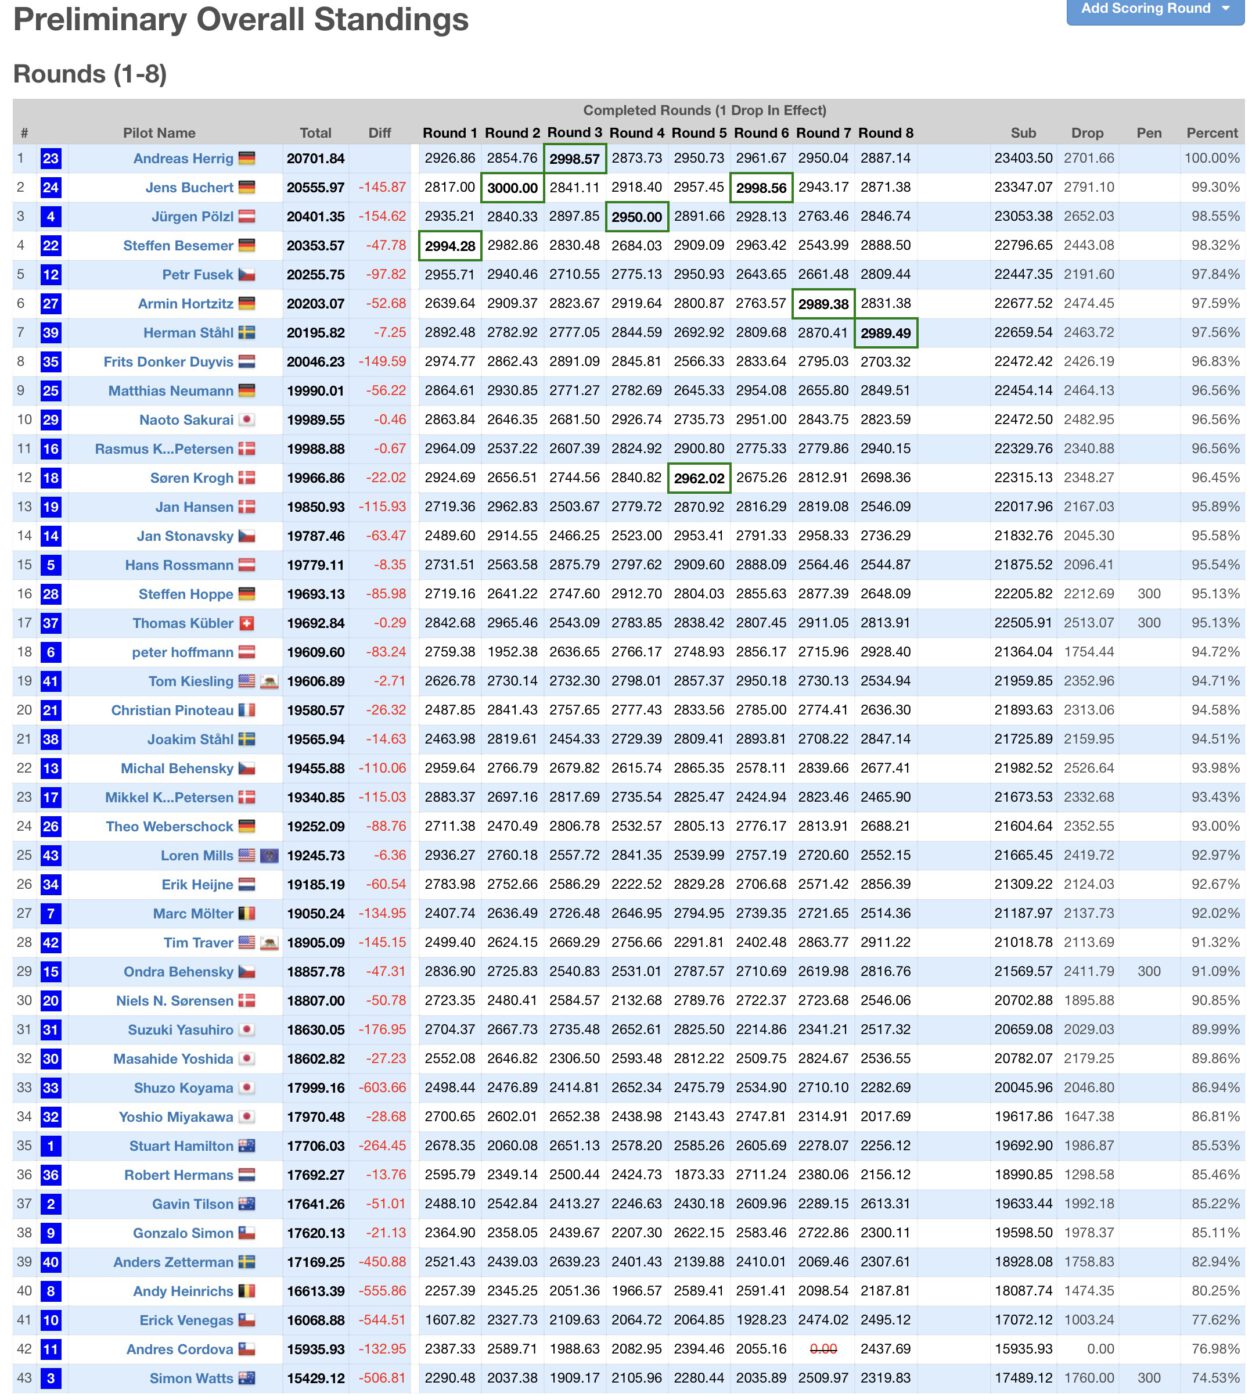Click the German flag beside Steffen Besemer
1252x1400 pixels.
(x=247, y=246)
